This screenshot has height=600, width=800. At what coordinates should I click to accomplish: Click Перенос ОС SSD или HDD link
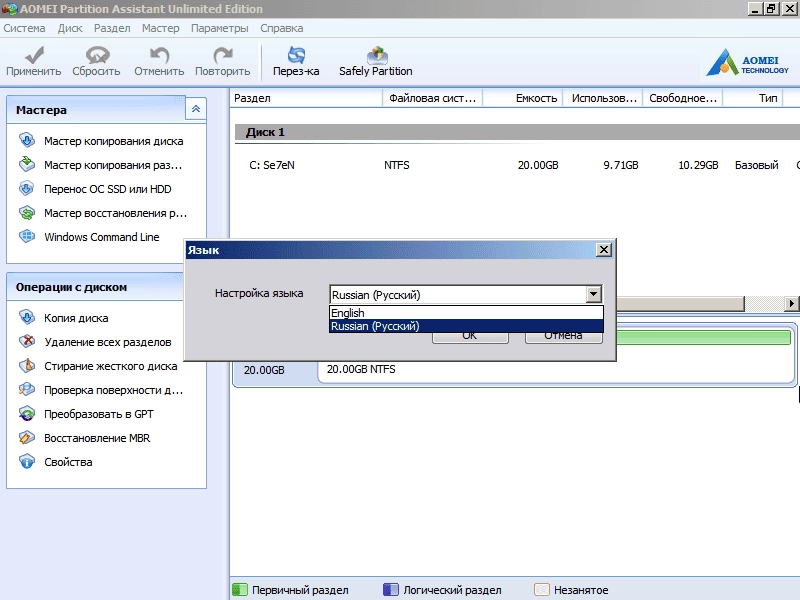[x=108, y=189]
